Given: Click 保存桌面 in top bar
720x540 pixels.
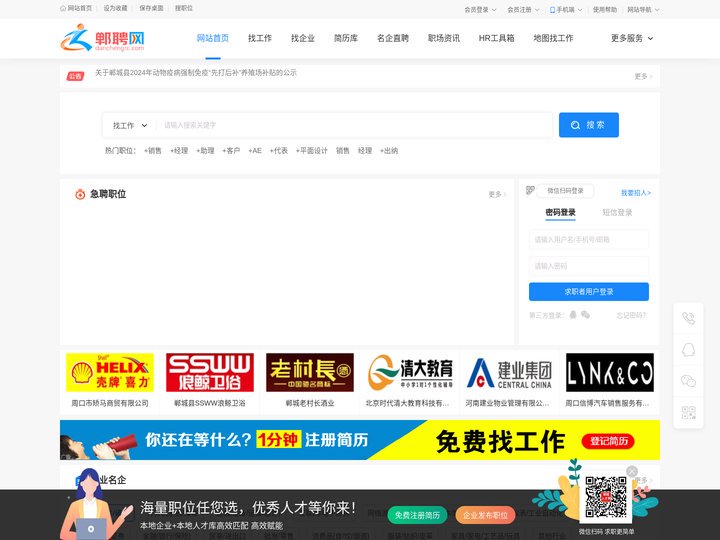Looking at the screenshot, I should pos(151,8).
